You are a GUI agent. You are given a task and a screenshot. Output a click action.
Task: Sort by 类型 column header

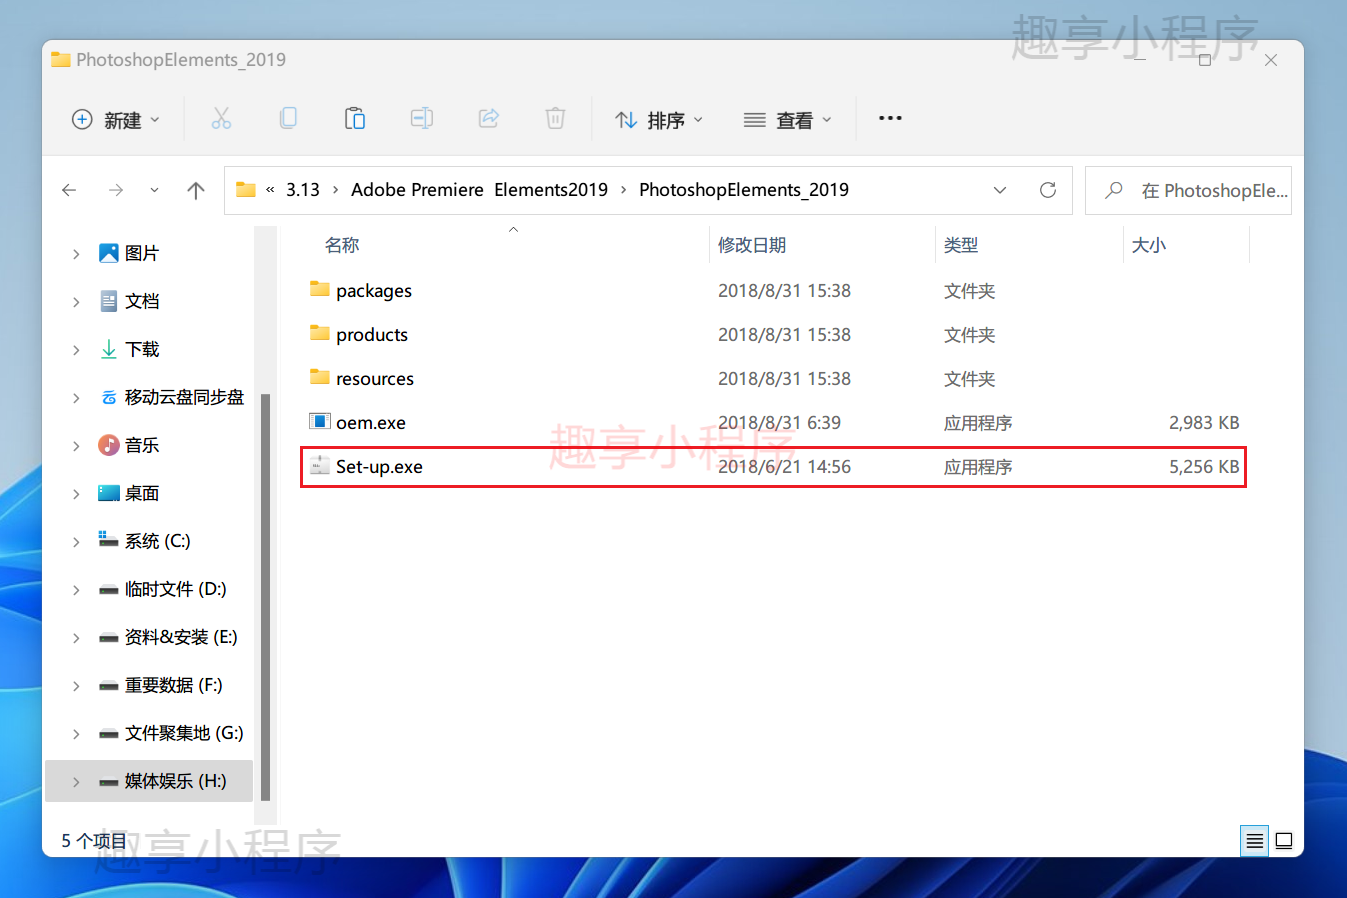pyautogui.click(x=961, y=245)
